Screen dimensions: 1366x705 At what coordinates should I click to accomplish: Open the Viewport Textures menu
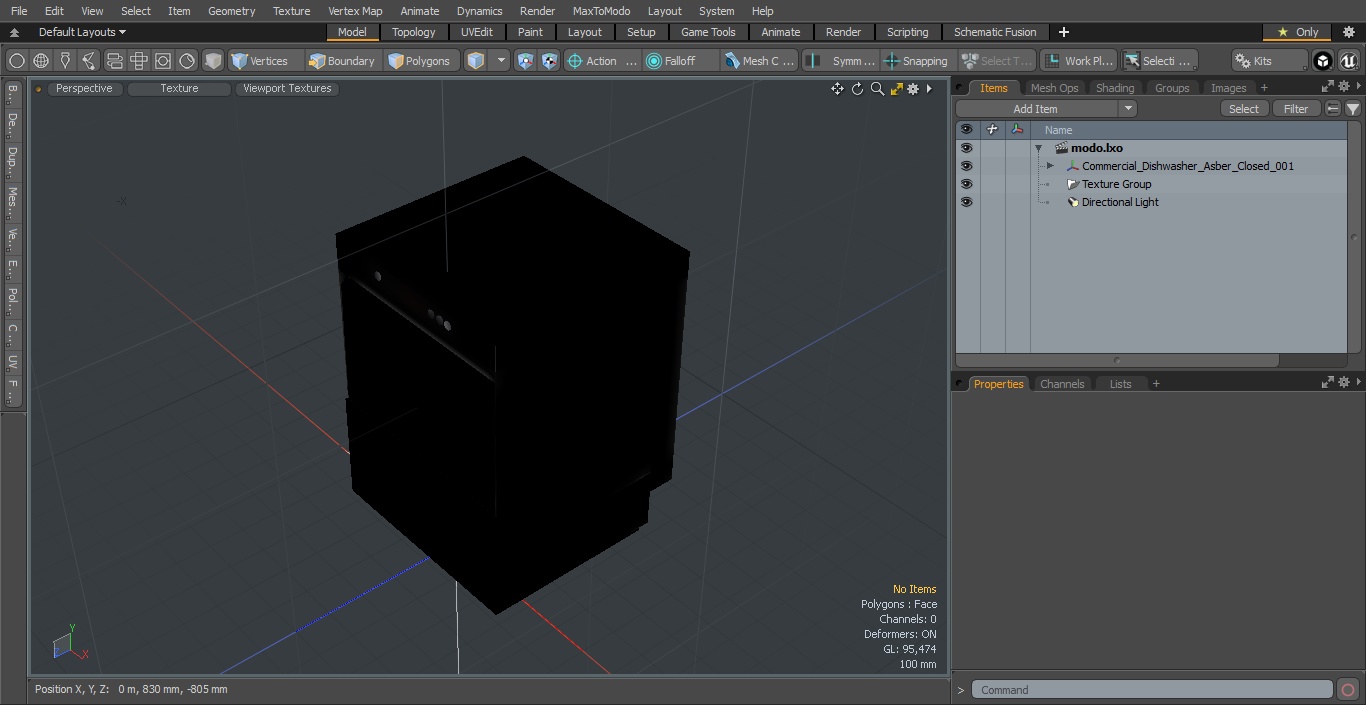point(287,88)
